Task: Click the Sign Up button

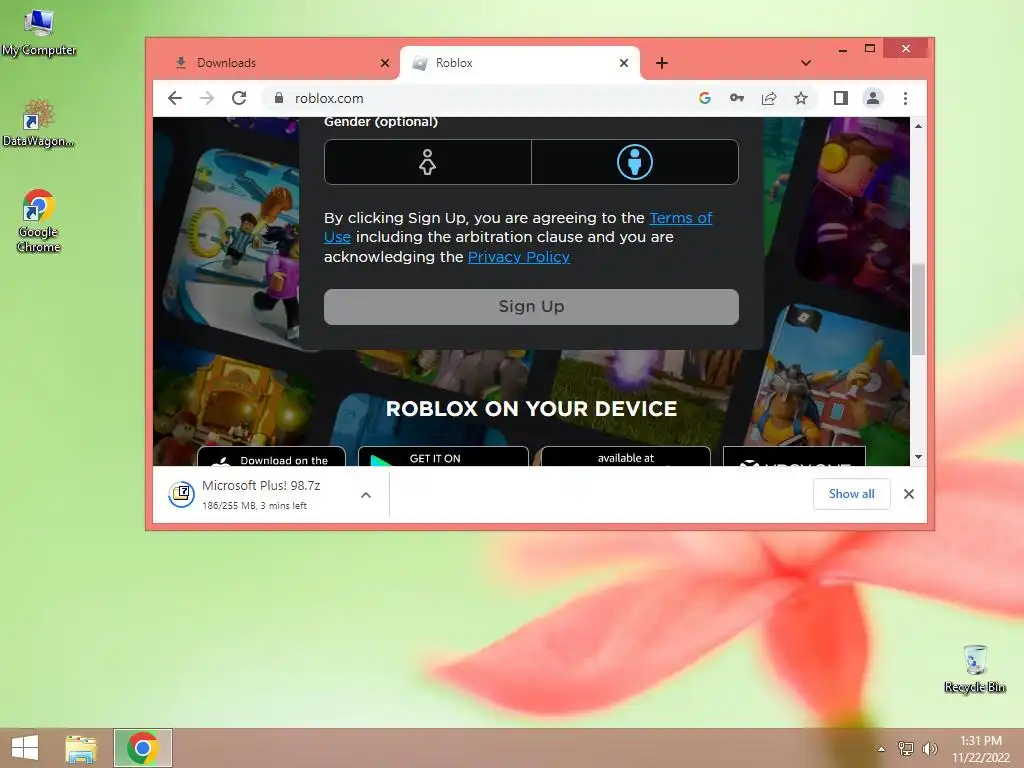Action: pos(531,306)
